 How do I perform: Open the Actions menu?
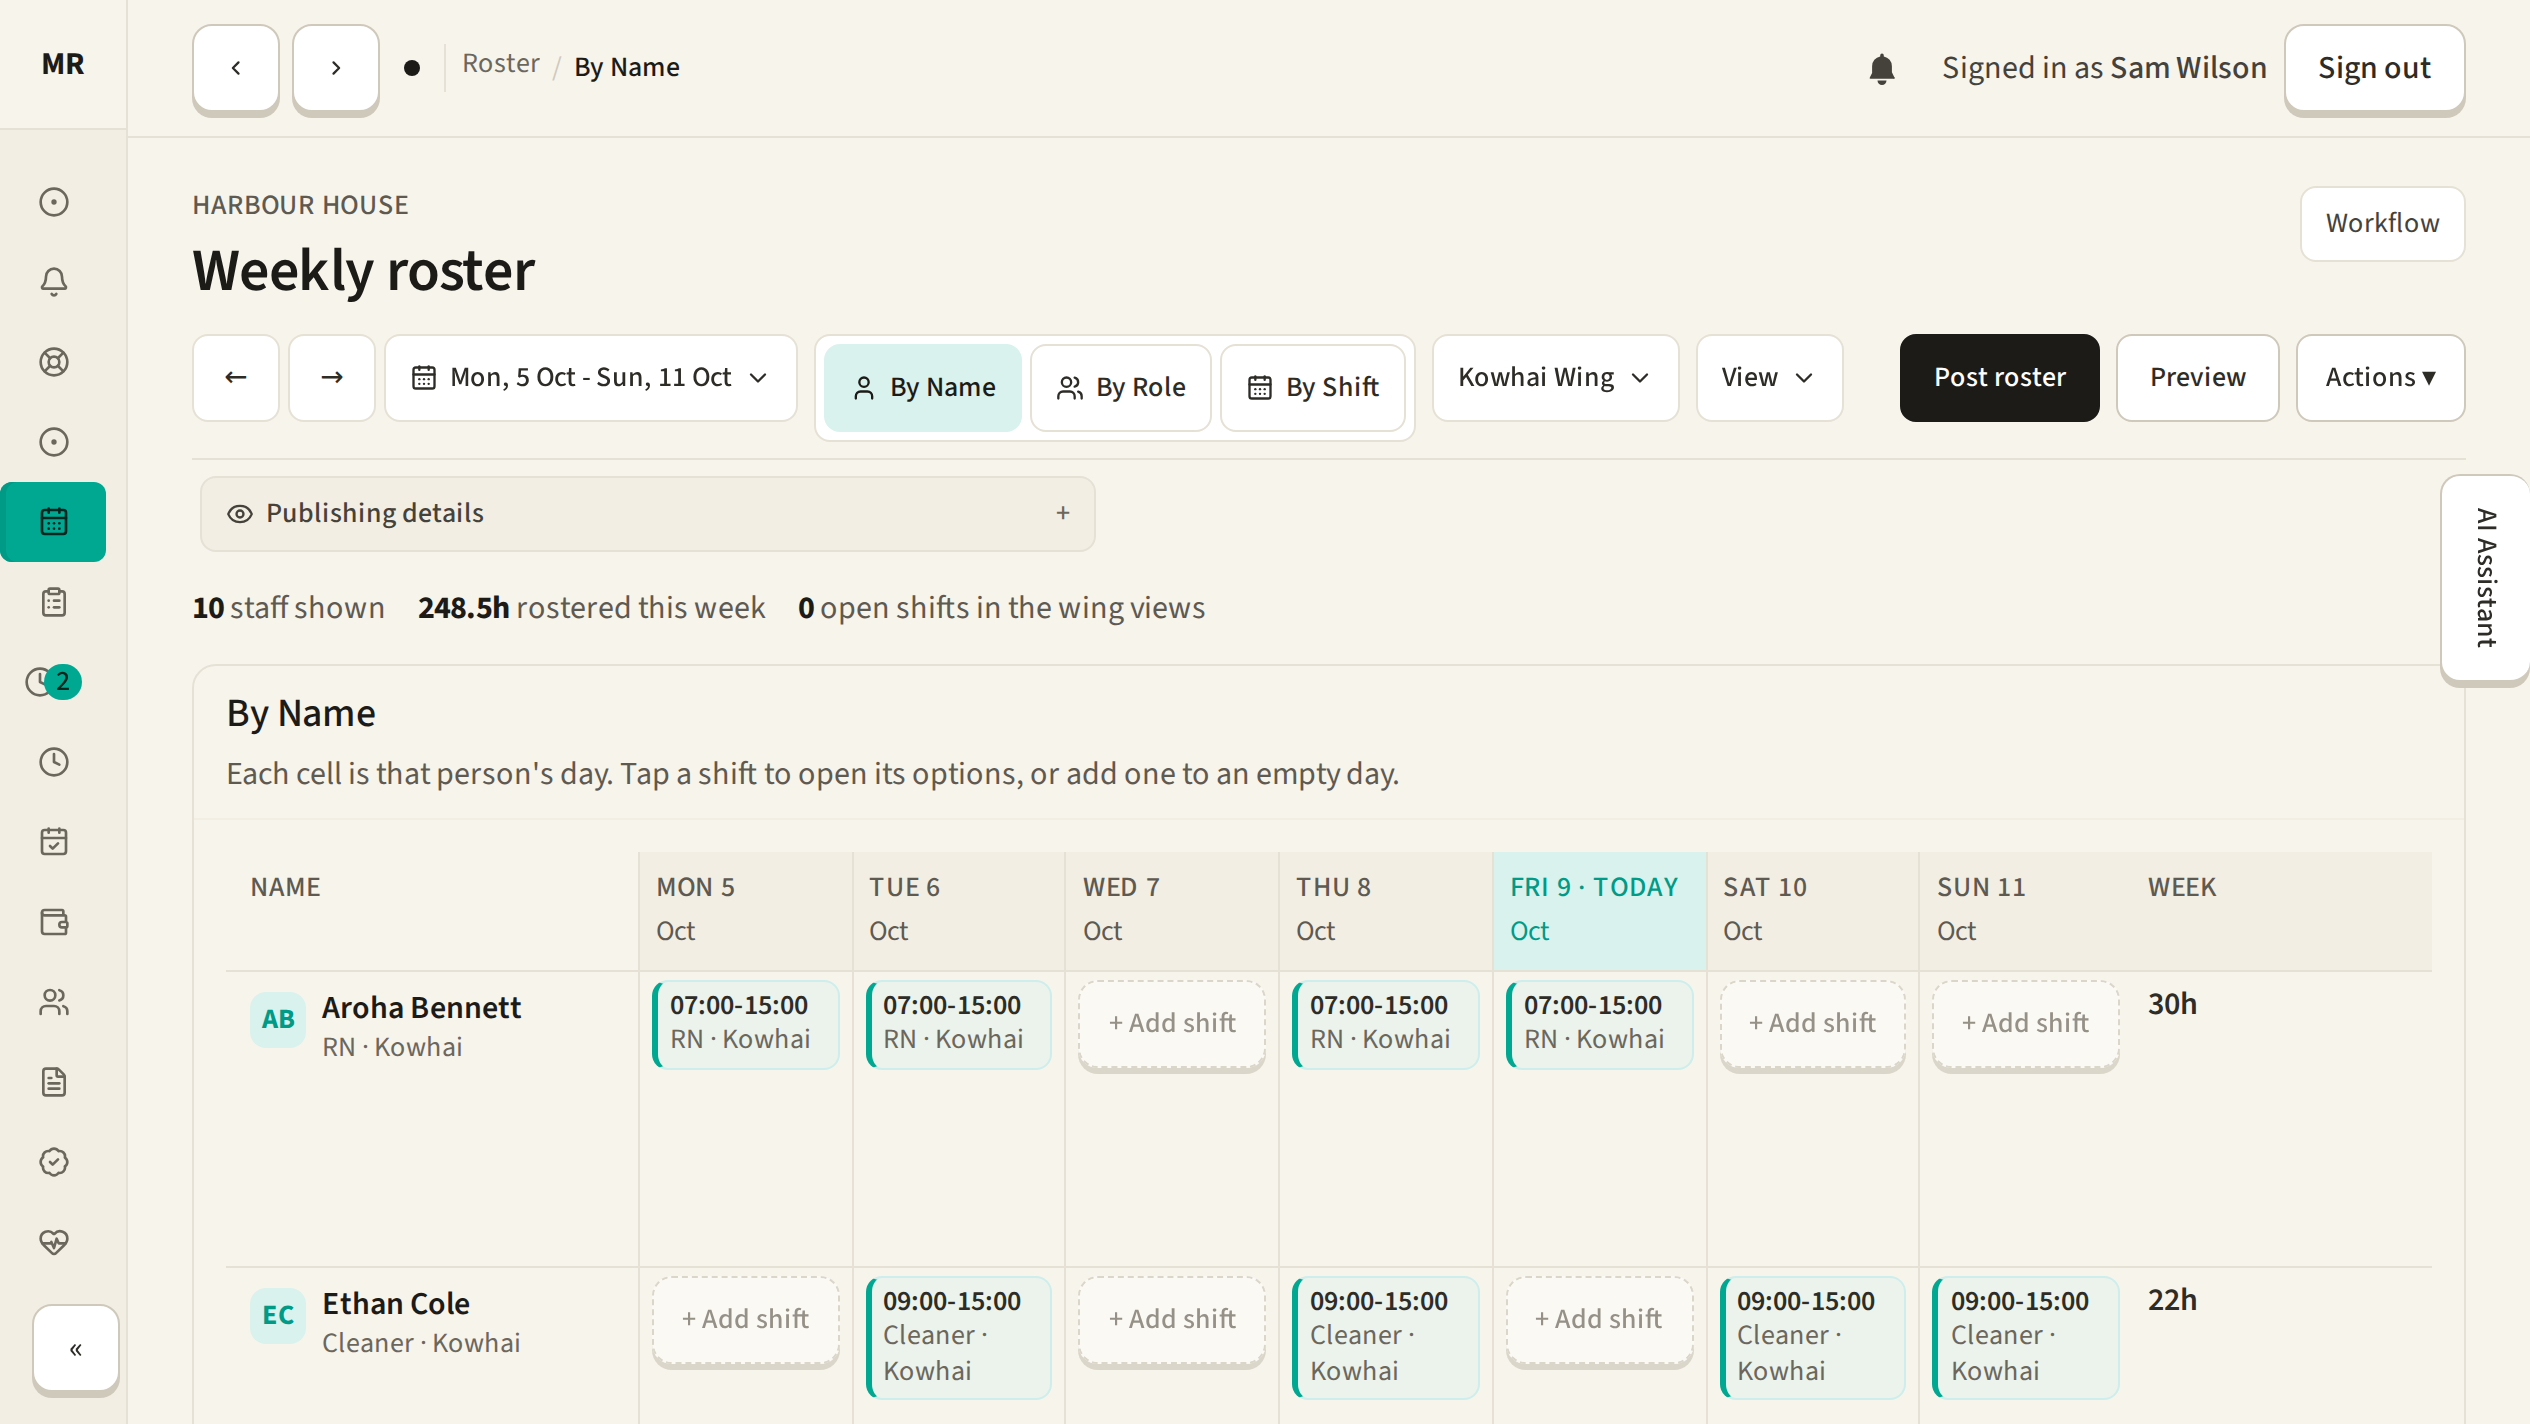pos(2380,377)
